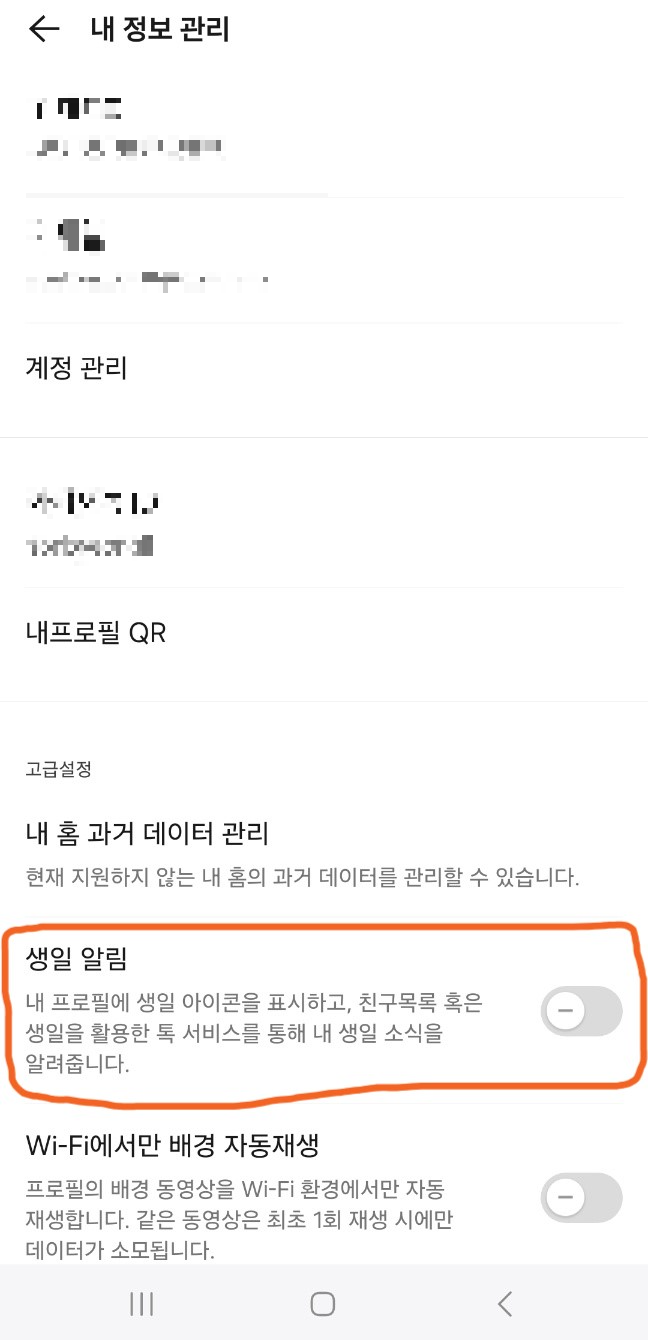Tap the Android navigation bar back chevron

tap(505, 1303)
